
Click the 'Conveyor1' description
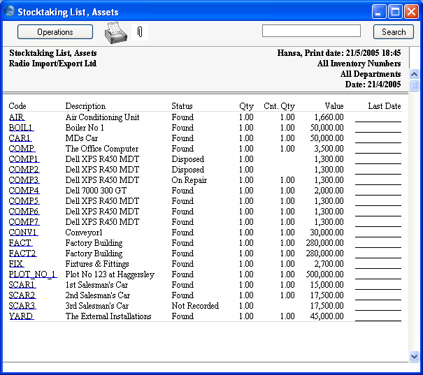84,232
